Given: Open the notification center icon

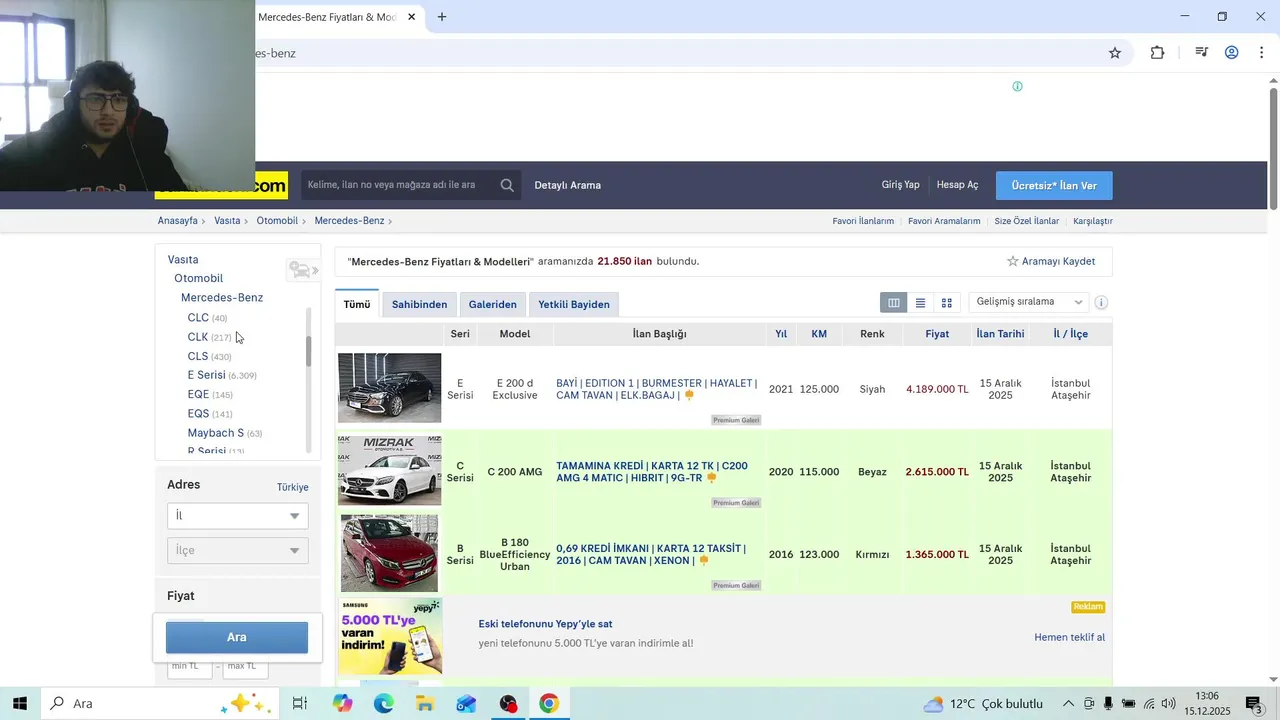Looking at the screenshot, I should point(1255,704).
